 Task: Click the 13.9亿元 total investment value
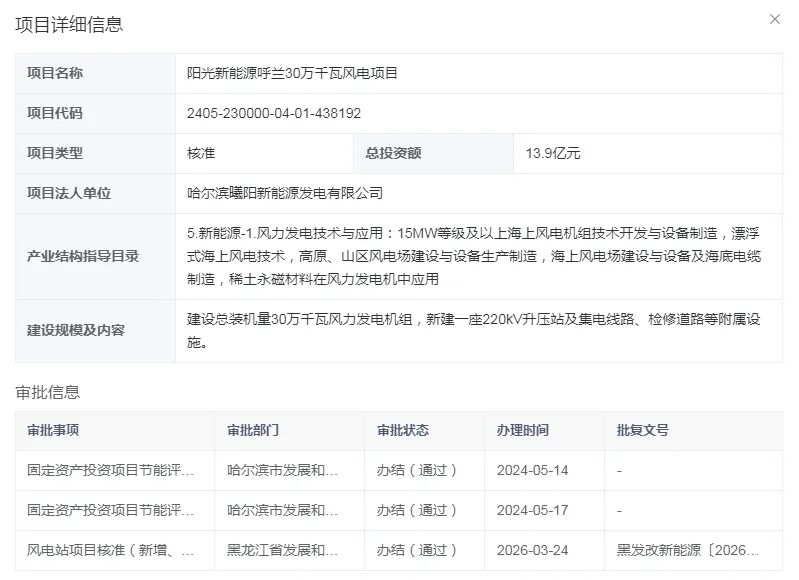tap(553, 153)
